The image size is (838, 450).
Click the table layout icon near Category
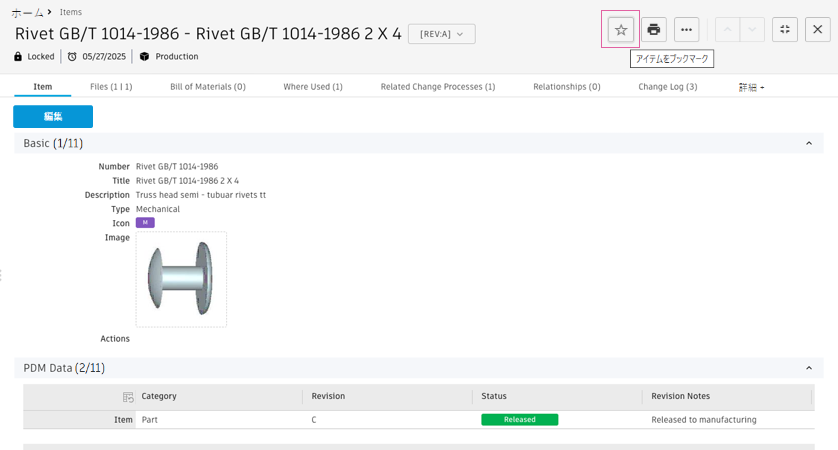point(128,397)
